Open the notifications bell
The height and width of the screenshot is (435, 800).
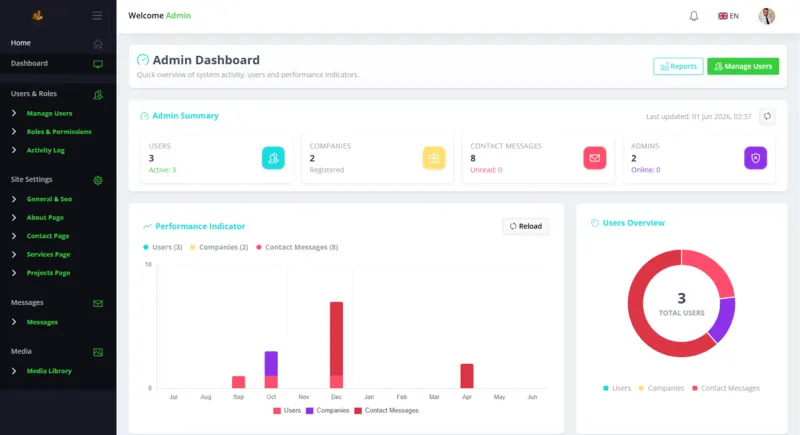coord(694,16)
